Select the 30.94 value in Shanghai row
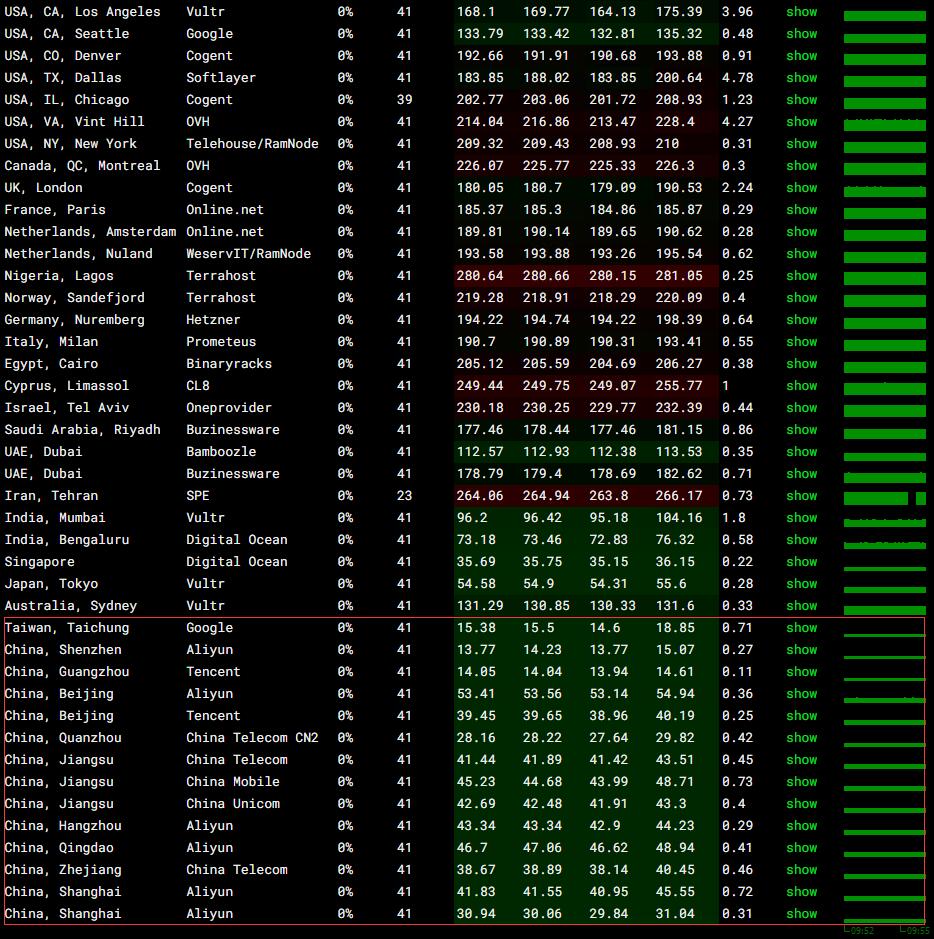Screen dimensions: 934x939 pyautogui.click(x=476, y=914)
